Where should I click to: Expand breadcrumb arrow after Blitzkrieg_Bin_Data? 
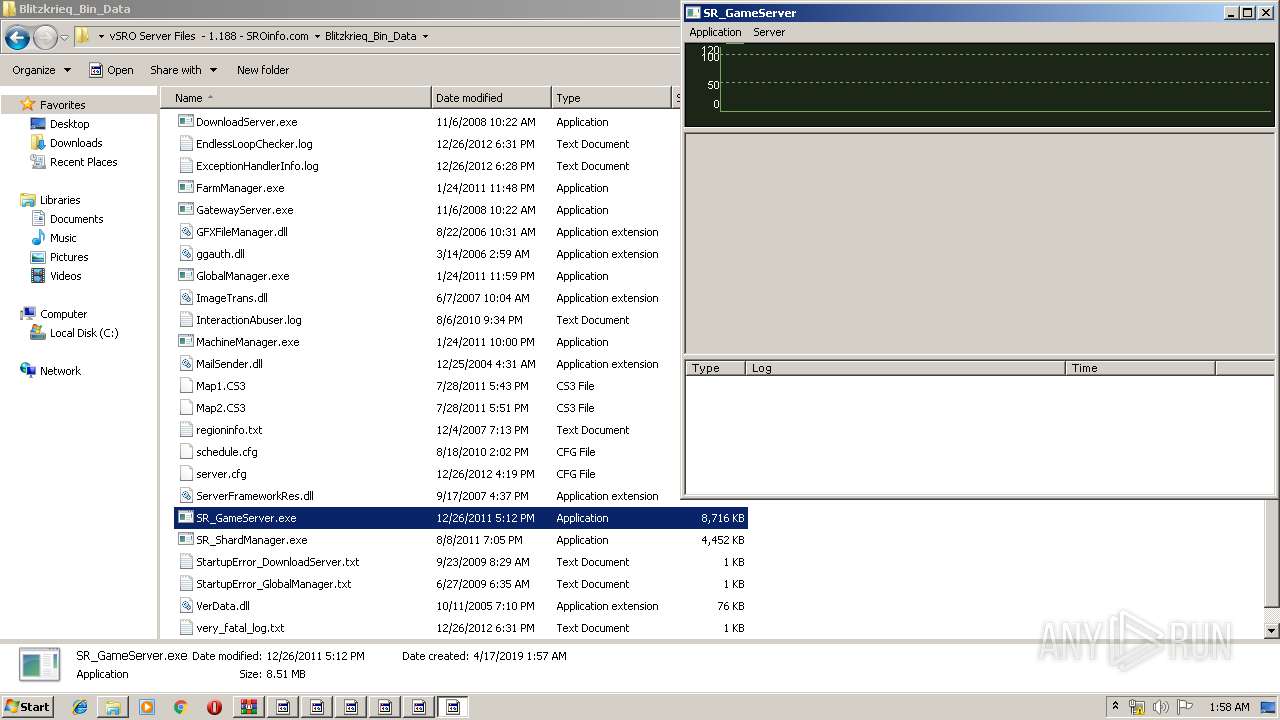pyautogui.click(x=425, y=36)
